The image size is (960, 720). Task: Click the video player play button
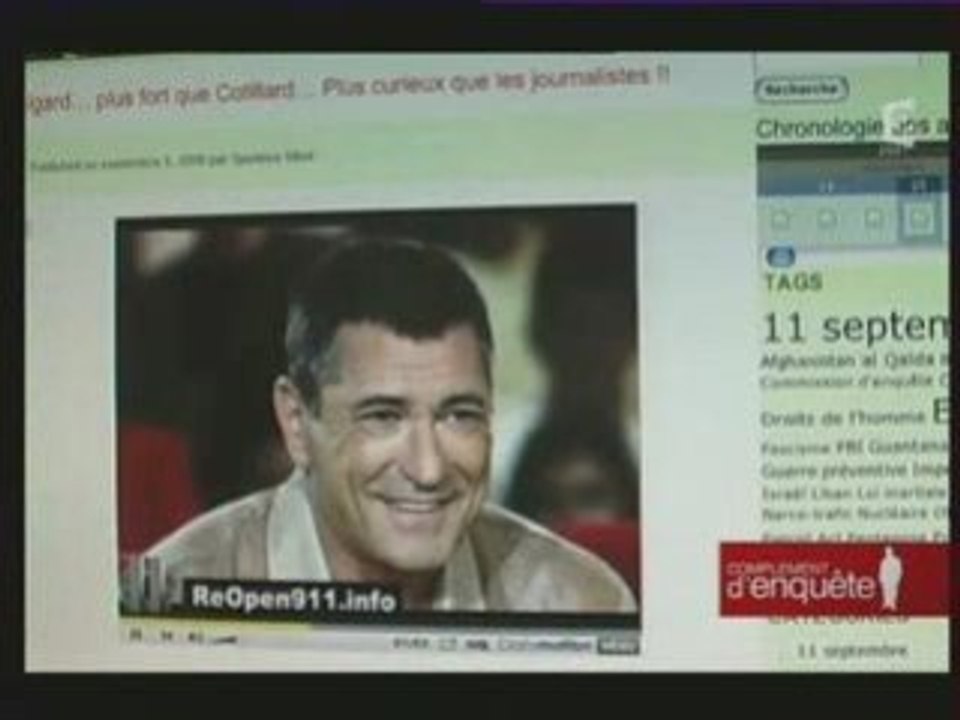pyautogui.click(x=135, y=636)
